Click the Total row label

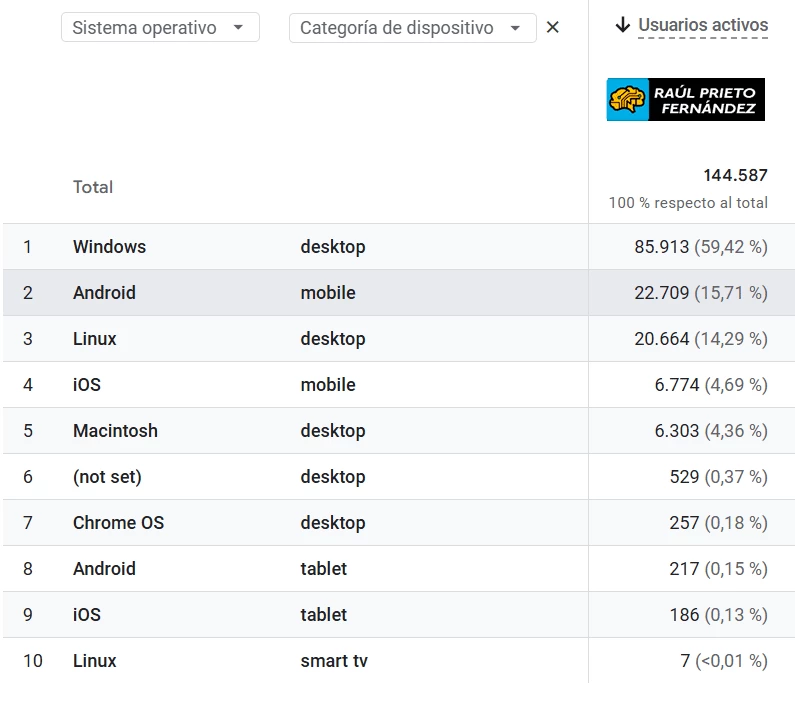(93, 187)
